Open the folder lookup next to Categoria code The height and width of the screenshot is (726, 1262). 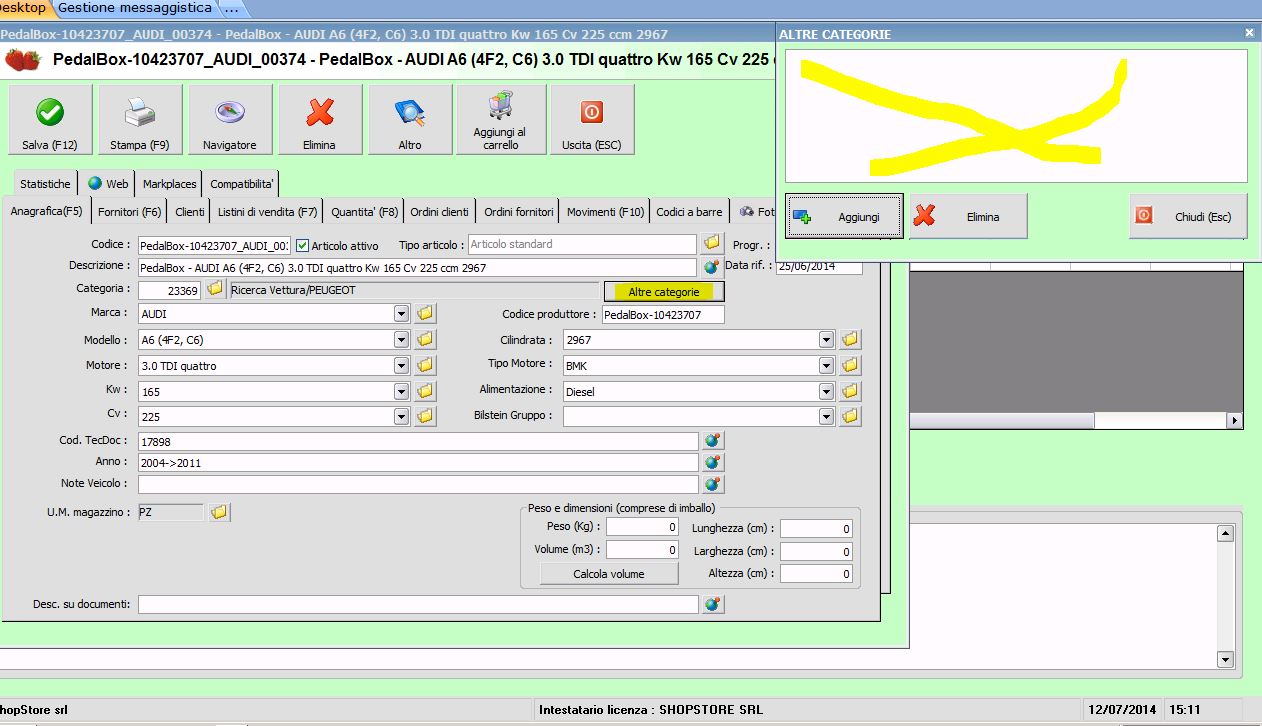coord(215,289)
